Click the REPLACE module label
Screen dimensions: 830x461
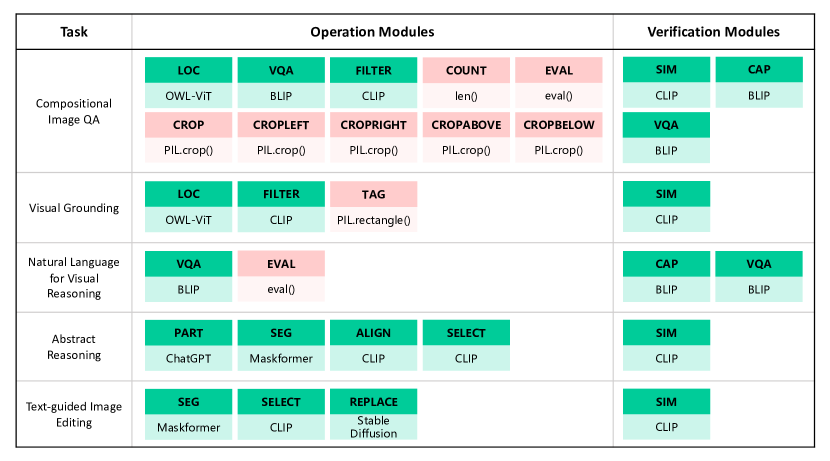pos(374,402)
